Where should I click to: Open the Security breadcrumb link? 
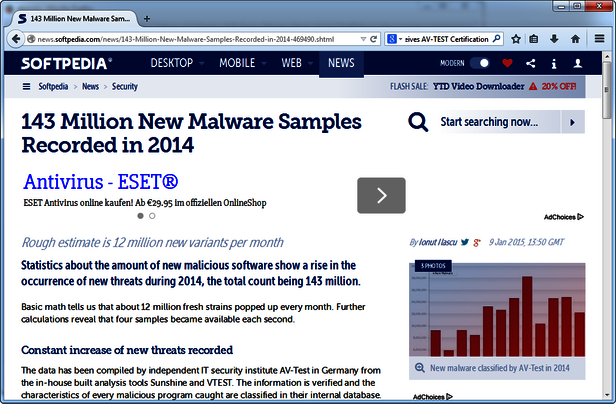coord(124,87)
